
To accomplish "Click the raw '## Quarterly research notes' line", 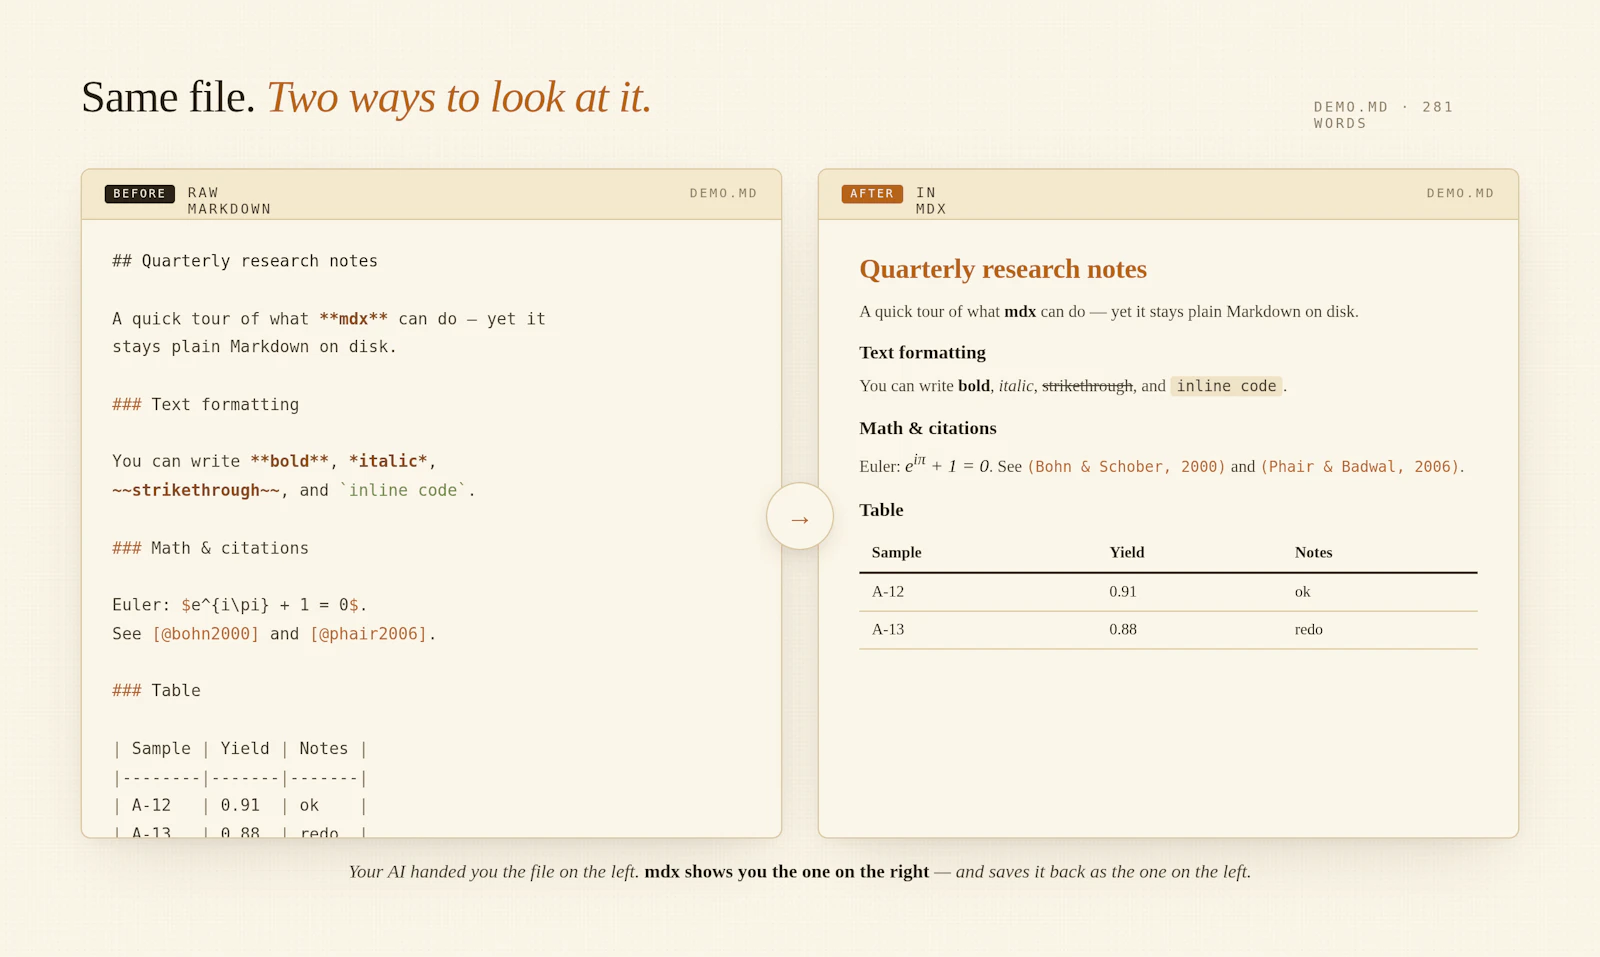I will pyautogui.click(x=245, y=261).
